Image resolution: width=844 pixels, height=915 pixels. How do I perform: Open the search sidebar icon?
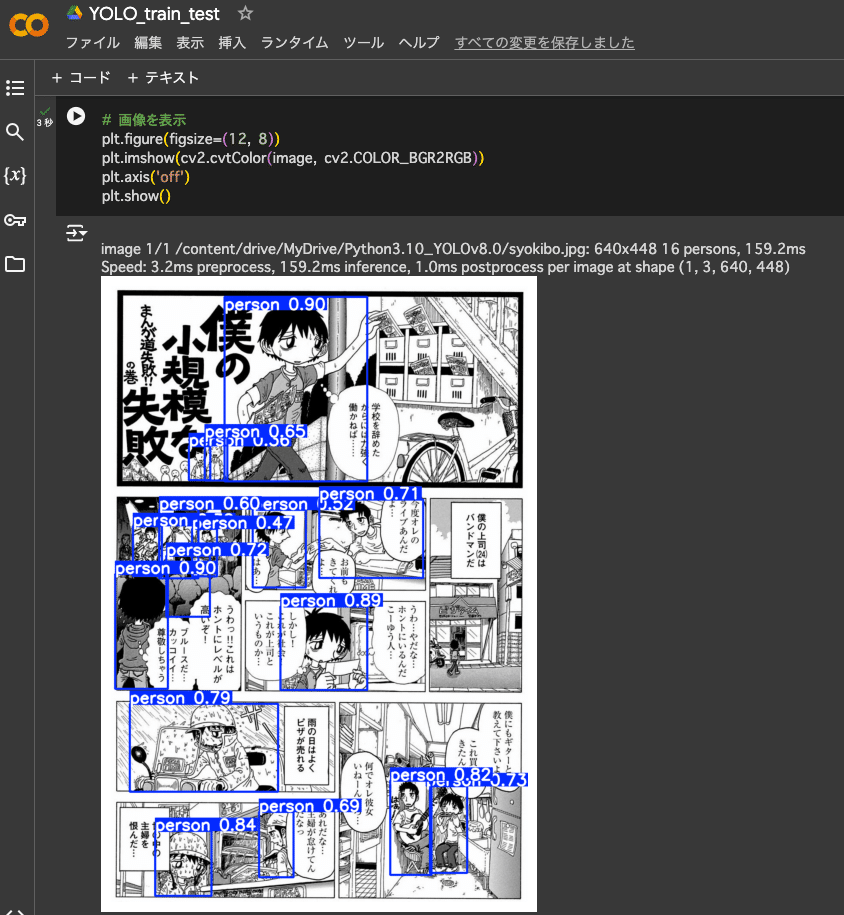point(15,132)
